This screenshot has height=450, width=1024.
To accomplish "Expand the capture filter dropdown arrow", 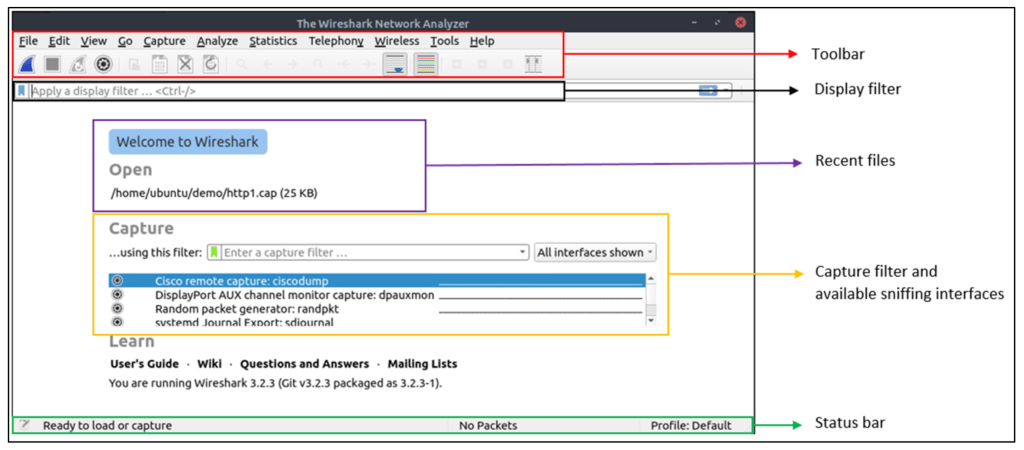I will tap(523, 252).
